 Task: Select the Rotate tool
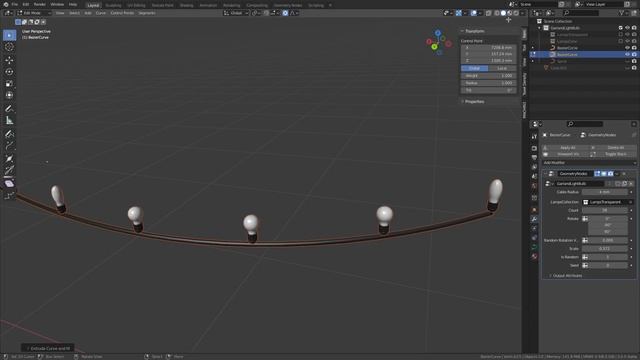click(9, 72)
